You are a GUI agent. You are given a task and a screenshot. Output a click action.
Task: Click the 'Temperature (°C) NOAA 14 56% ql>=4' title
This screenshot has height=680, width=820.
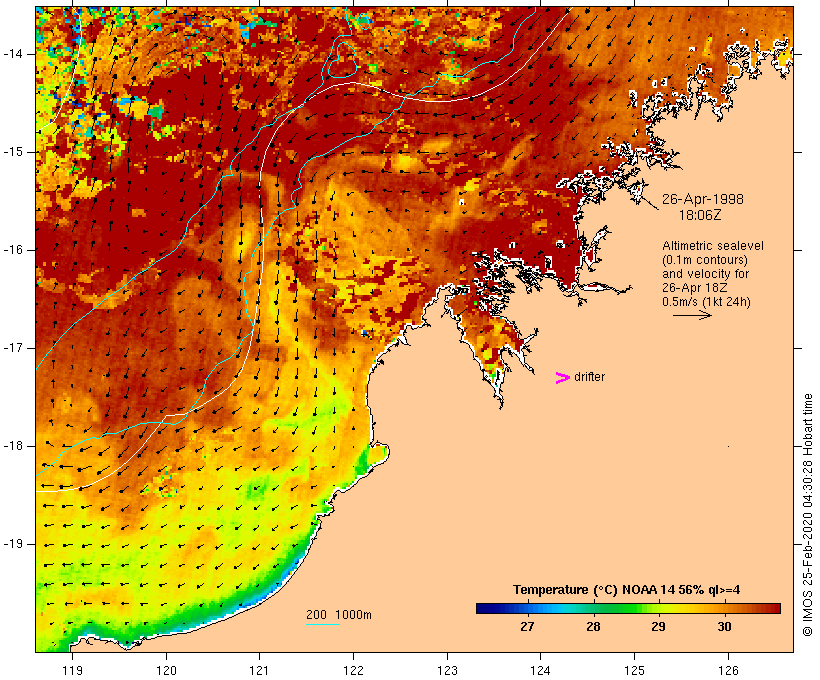627,590
